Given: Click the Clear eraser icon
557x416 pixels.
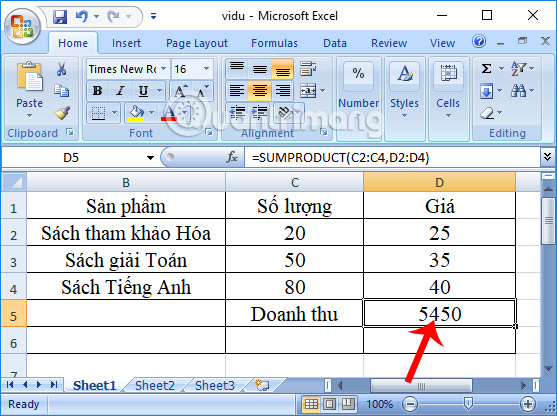Looking at the screenshot, I should coord(487,113).
